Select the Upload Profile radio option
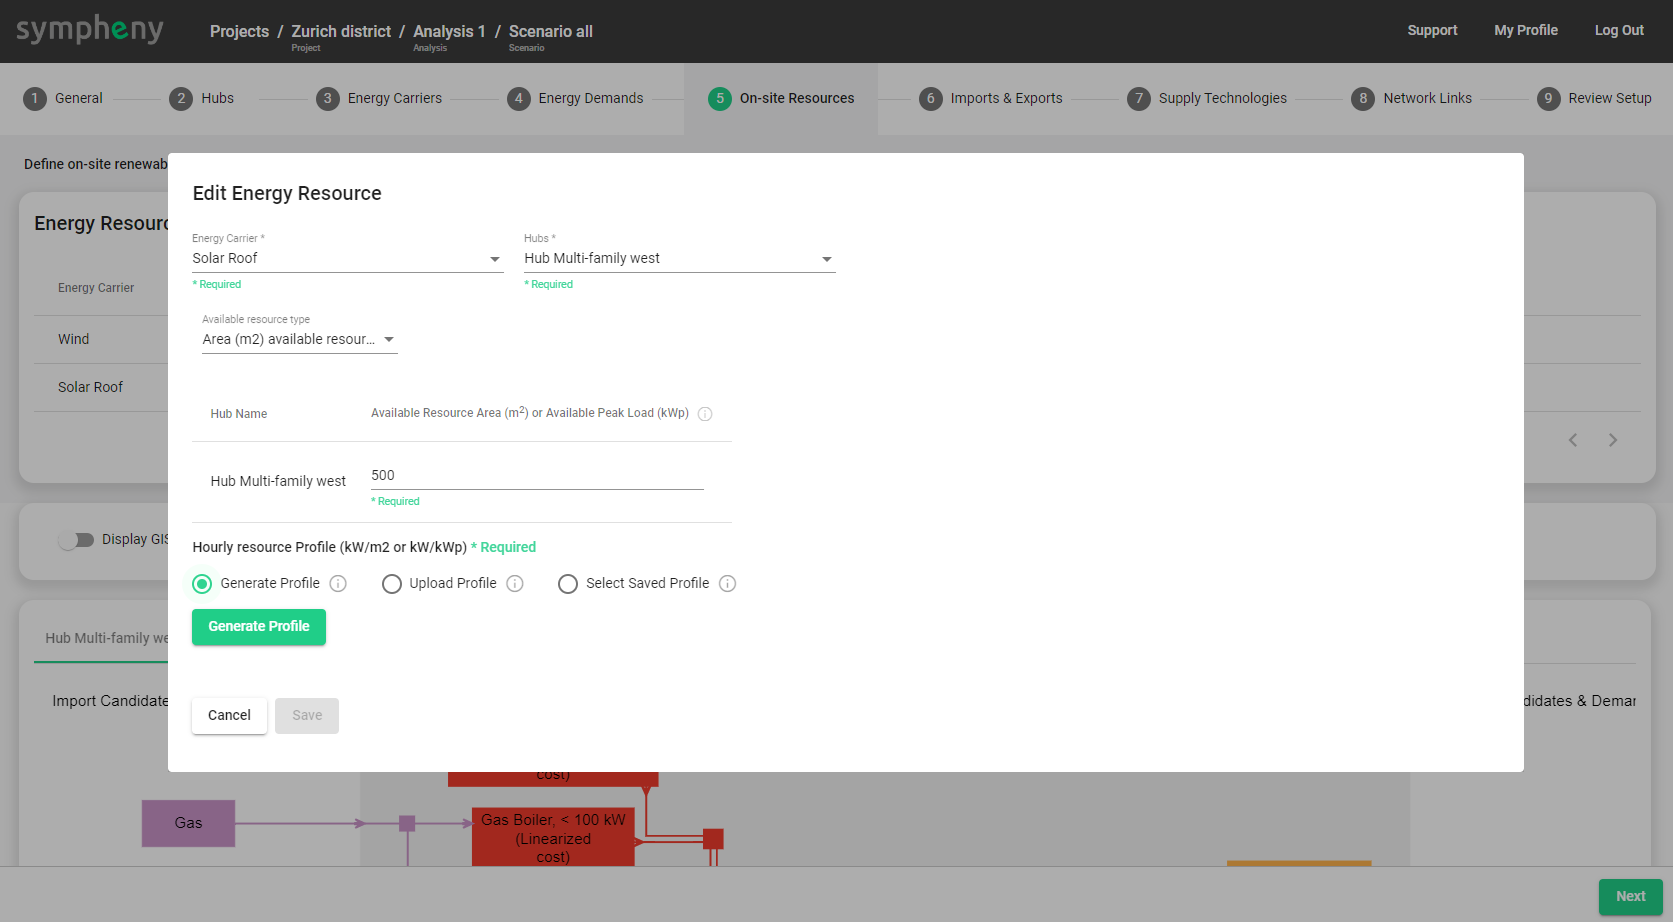This screenshot has width=1673, height=922. click(x=392, y=584)
